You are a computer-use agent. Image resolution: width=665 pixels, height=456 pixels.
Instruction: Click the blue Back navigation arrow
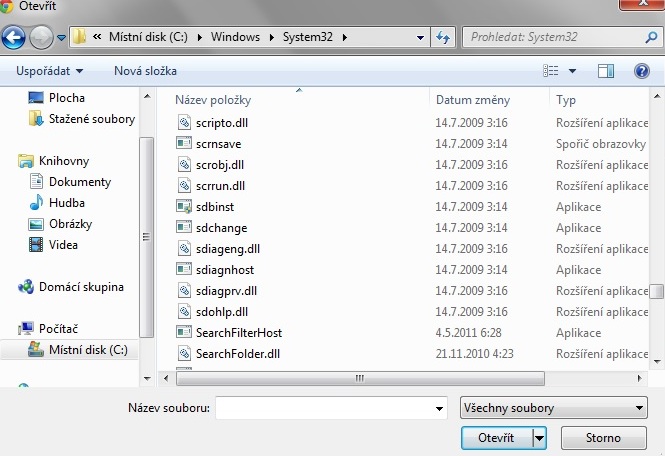[x=13, y=38]
